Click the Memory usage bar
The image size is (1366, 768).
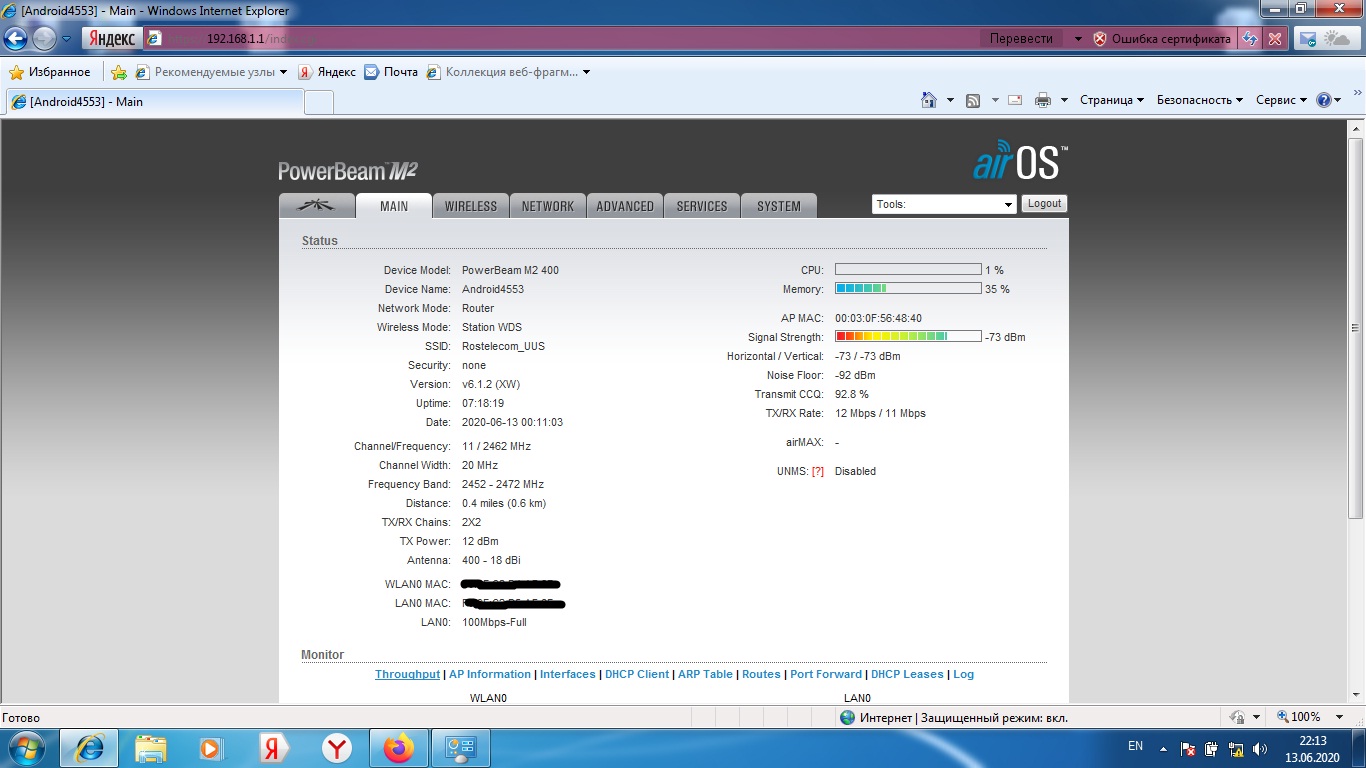pyautogui.click(x=908, y=289)
